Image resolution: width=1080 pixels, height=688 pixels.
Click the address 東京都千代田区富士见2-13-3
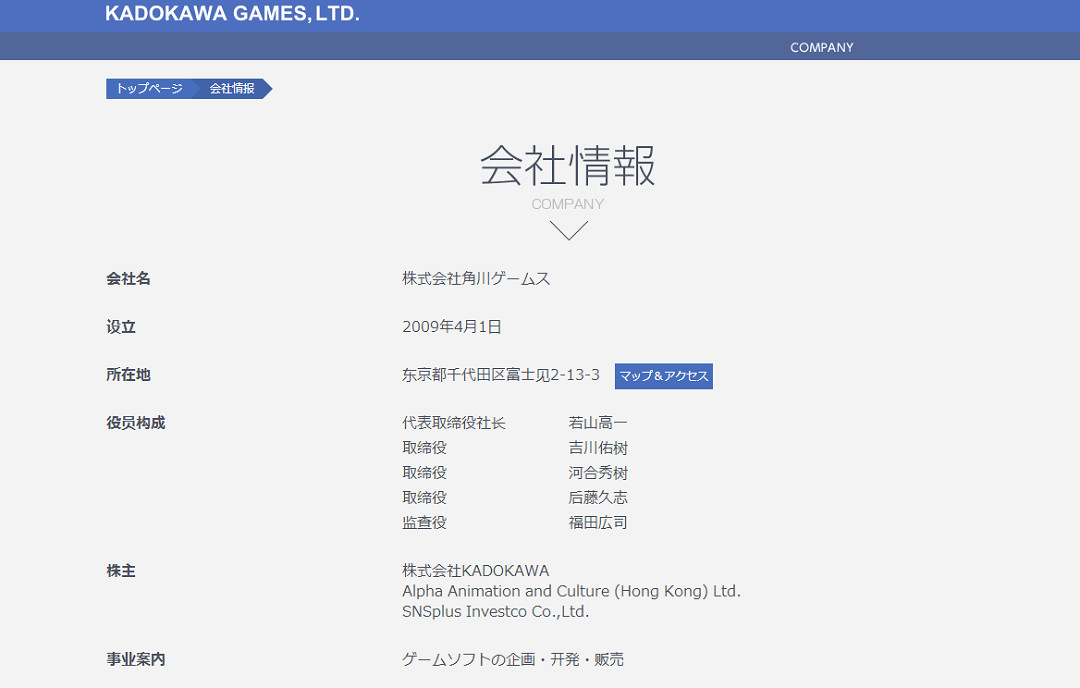click(x=501, y=375)
